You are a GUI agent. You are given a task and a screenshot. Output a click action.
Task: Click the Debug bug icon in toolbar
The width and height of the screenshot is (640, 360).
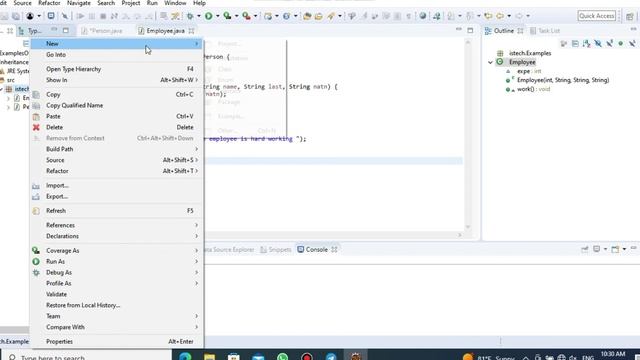190,16
